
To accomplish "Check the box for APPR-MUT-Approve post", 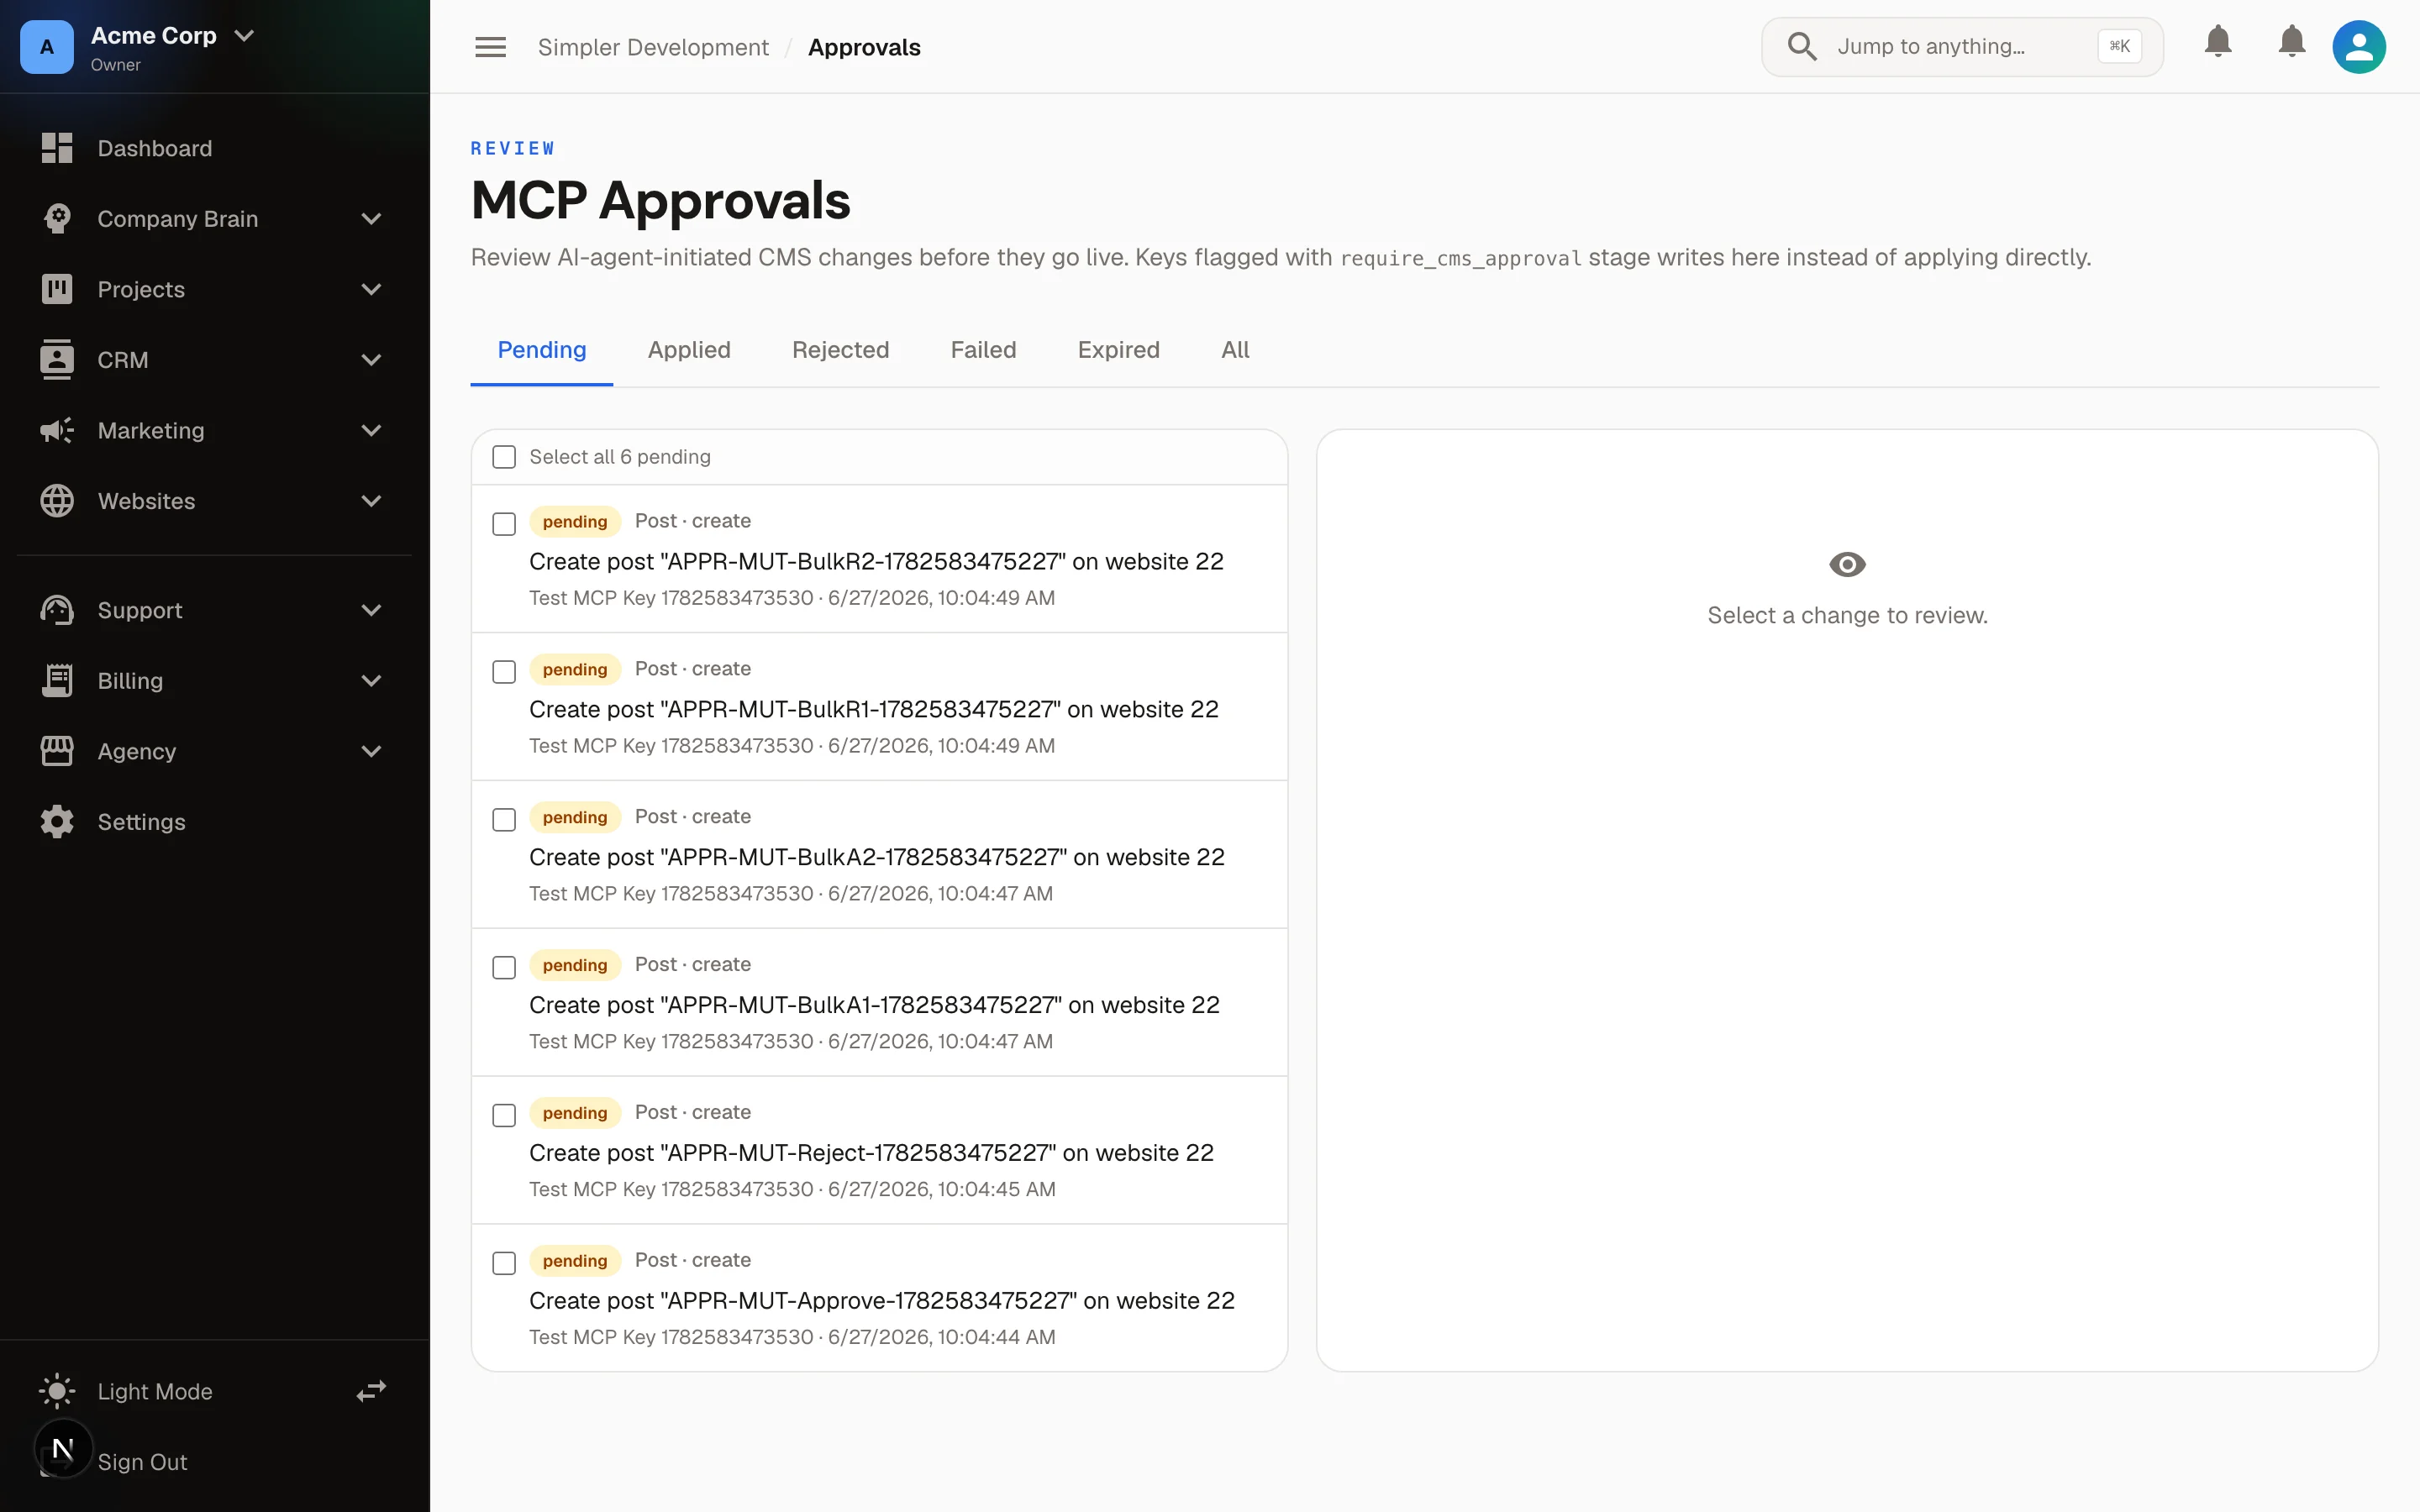I will pyautogui.click(x=504, y=1264).
